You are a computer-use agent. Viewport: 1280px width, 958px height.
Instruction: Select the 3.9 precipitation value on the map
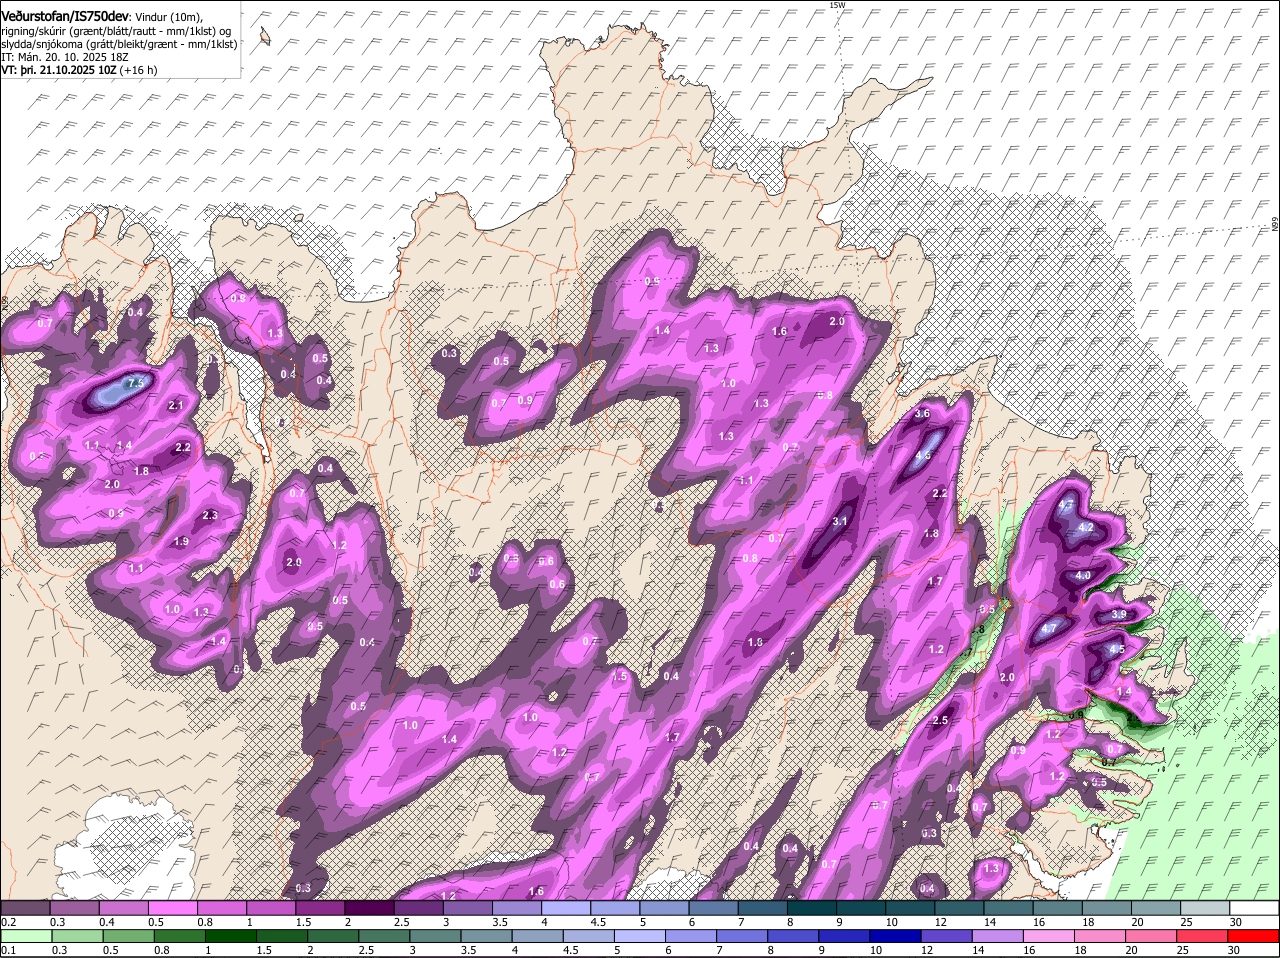(x=1119, y=614)
